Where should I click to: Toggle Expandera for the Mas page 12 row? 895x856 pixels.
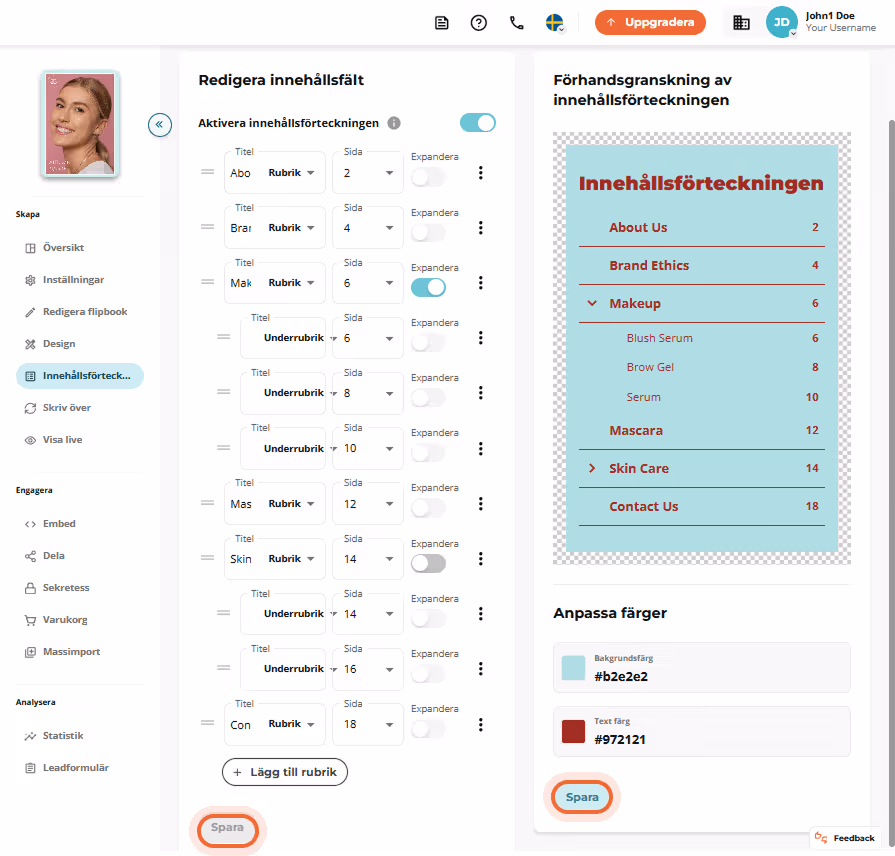428,508
